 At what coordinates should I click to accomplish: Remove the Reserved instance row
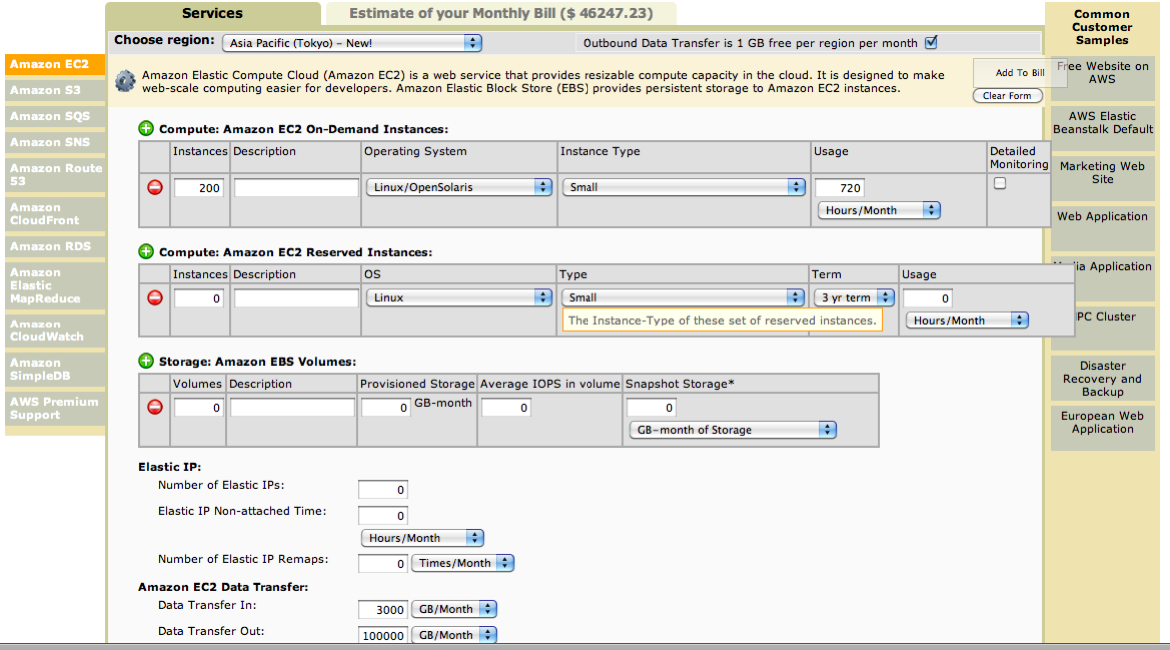(154, 298)
